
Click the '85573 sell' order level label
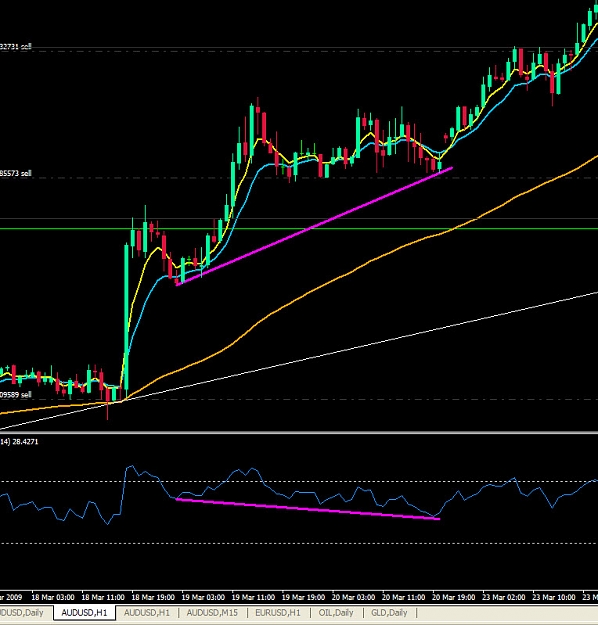[16, 173]
